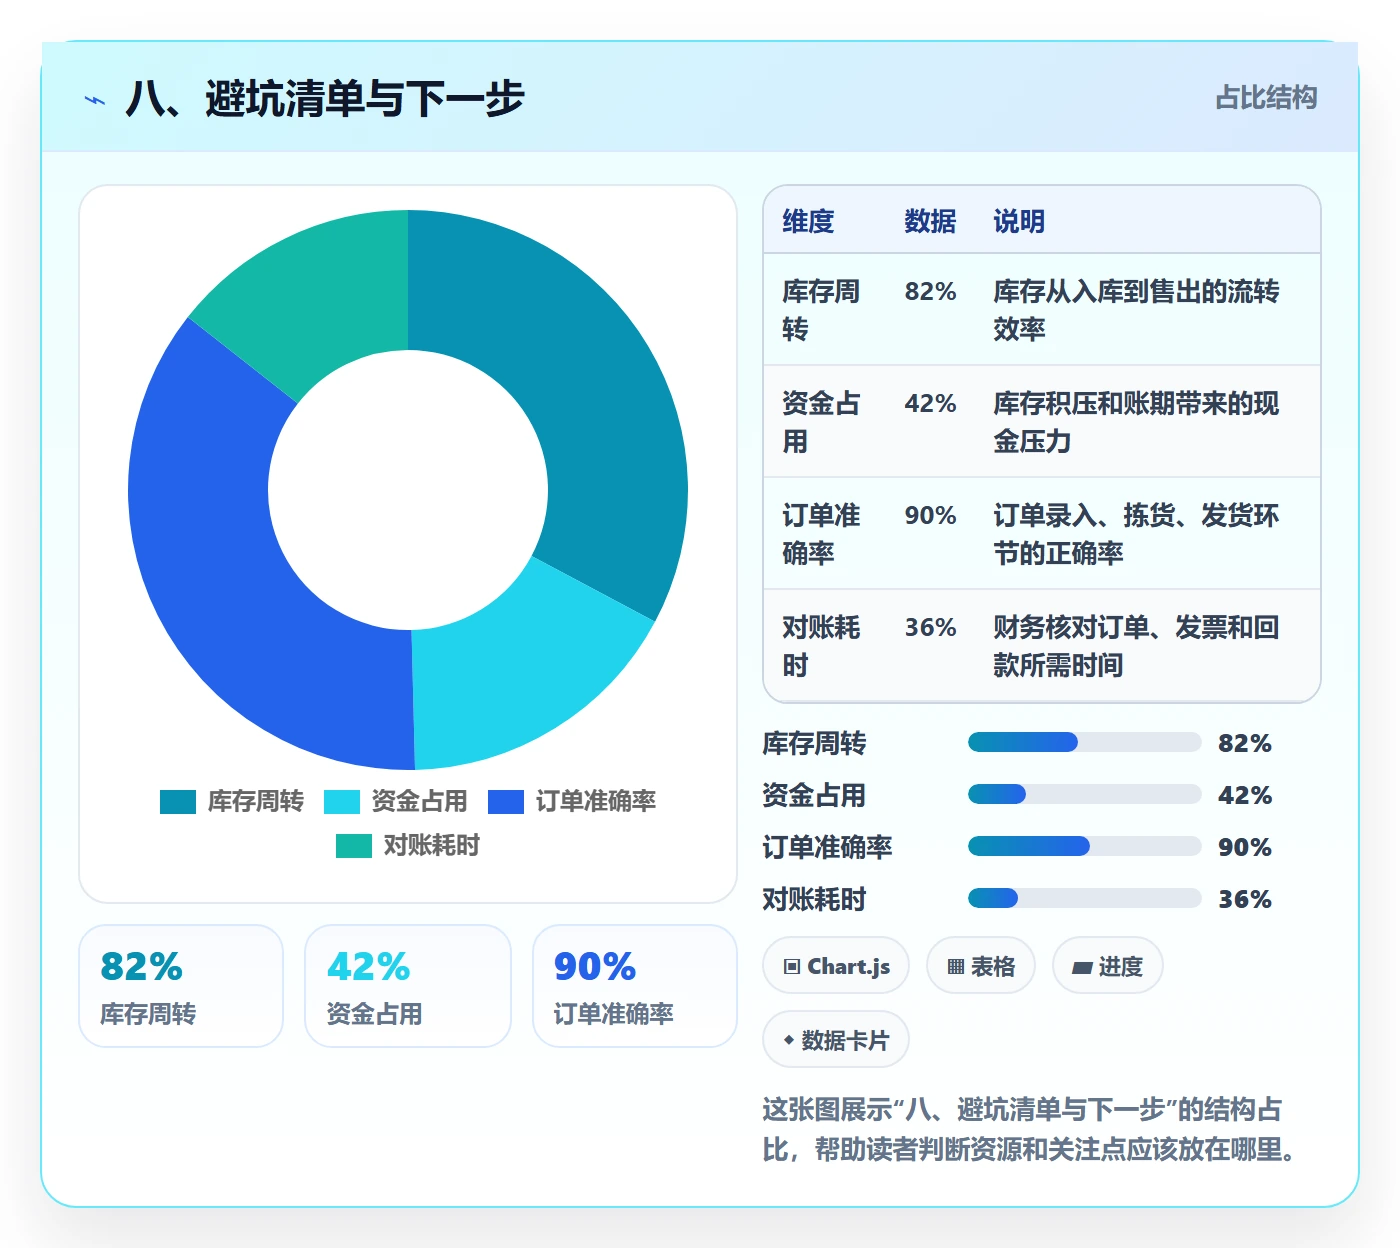Click the 数据卡片 chip
This screenshot has height=1248, width=1400.
tap(836, 1040)
